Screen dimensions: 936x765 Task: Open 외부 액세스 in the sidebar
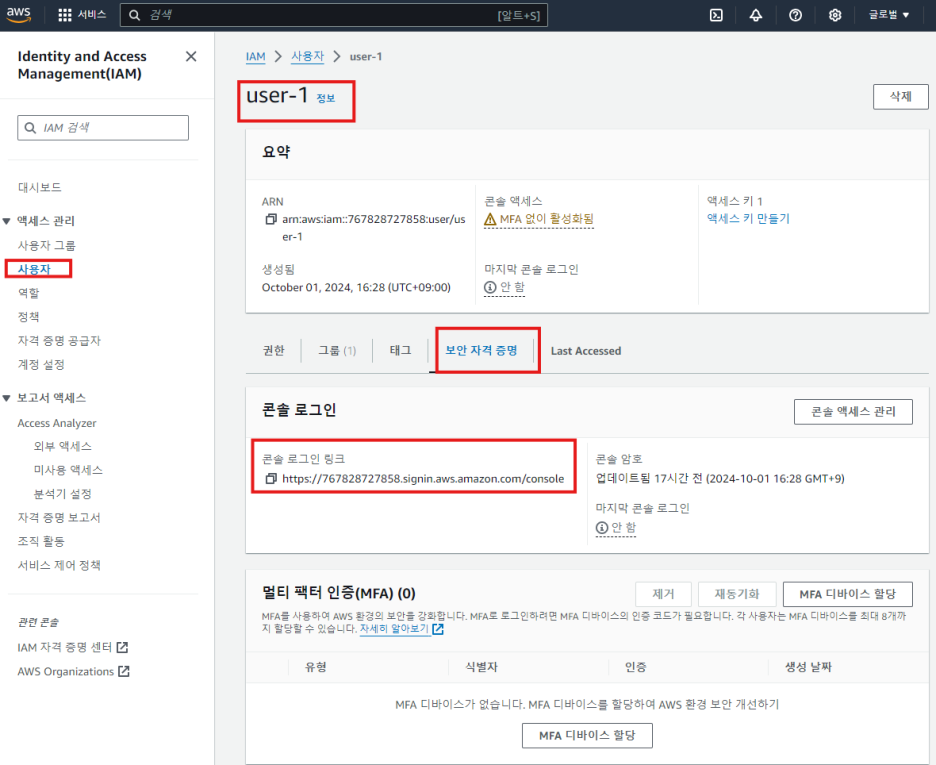[63, 446]
